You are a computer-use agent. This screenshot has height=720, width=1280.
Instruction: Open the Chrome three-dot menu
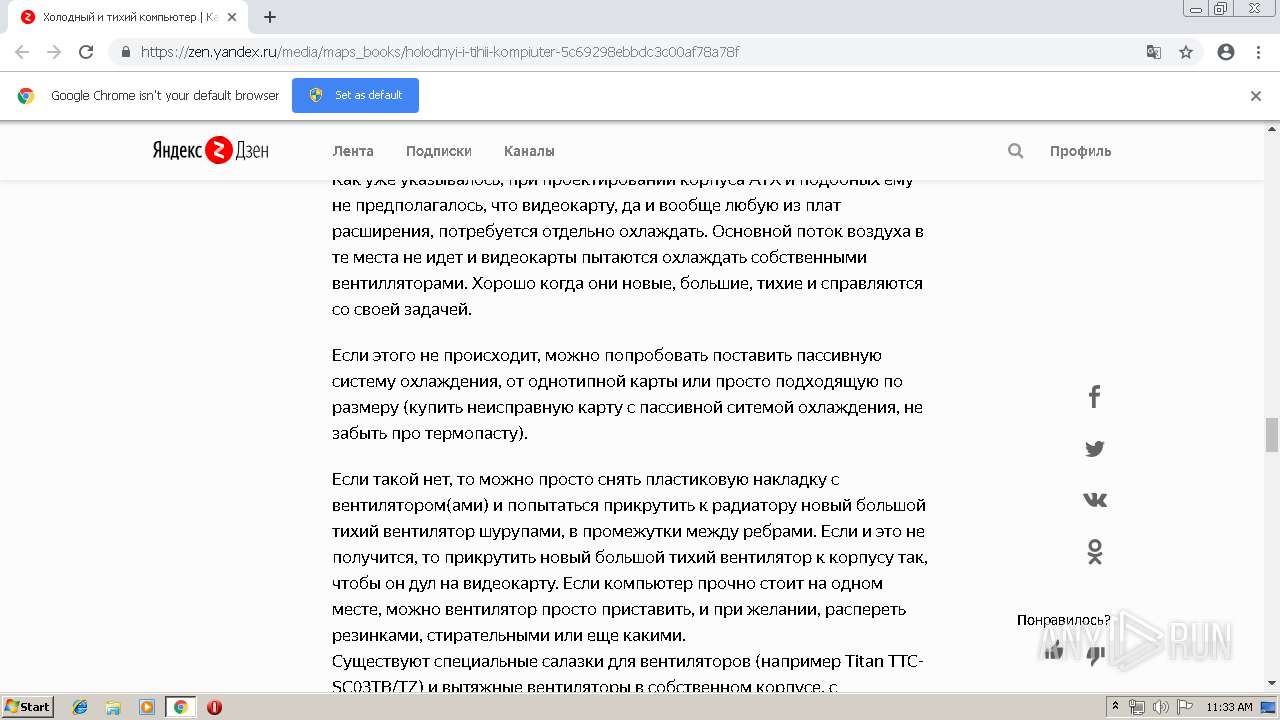tap(1258, 52)
